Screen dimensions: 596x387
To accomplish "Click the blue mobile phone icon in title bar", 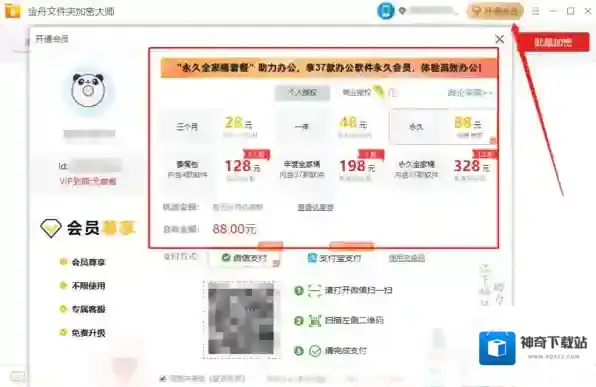I will pyautogui.click(x=385, y=11).
